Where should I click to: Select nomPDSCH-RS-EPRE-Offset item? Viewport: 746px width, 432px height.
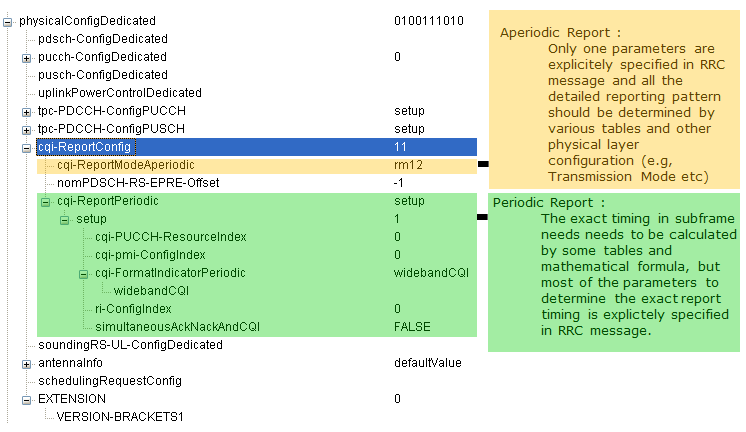(x=138, y=183)
